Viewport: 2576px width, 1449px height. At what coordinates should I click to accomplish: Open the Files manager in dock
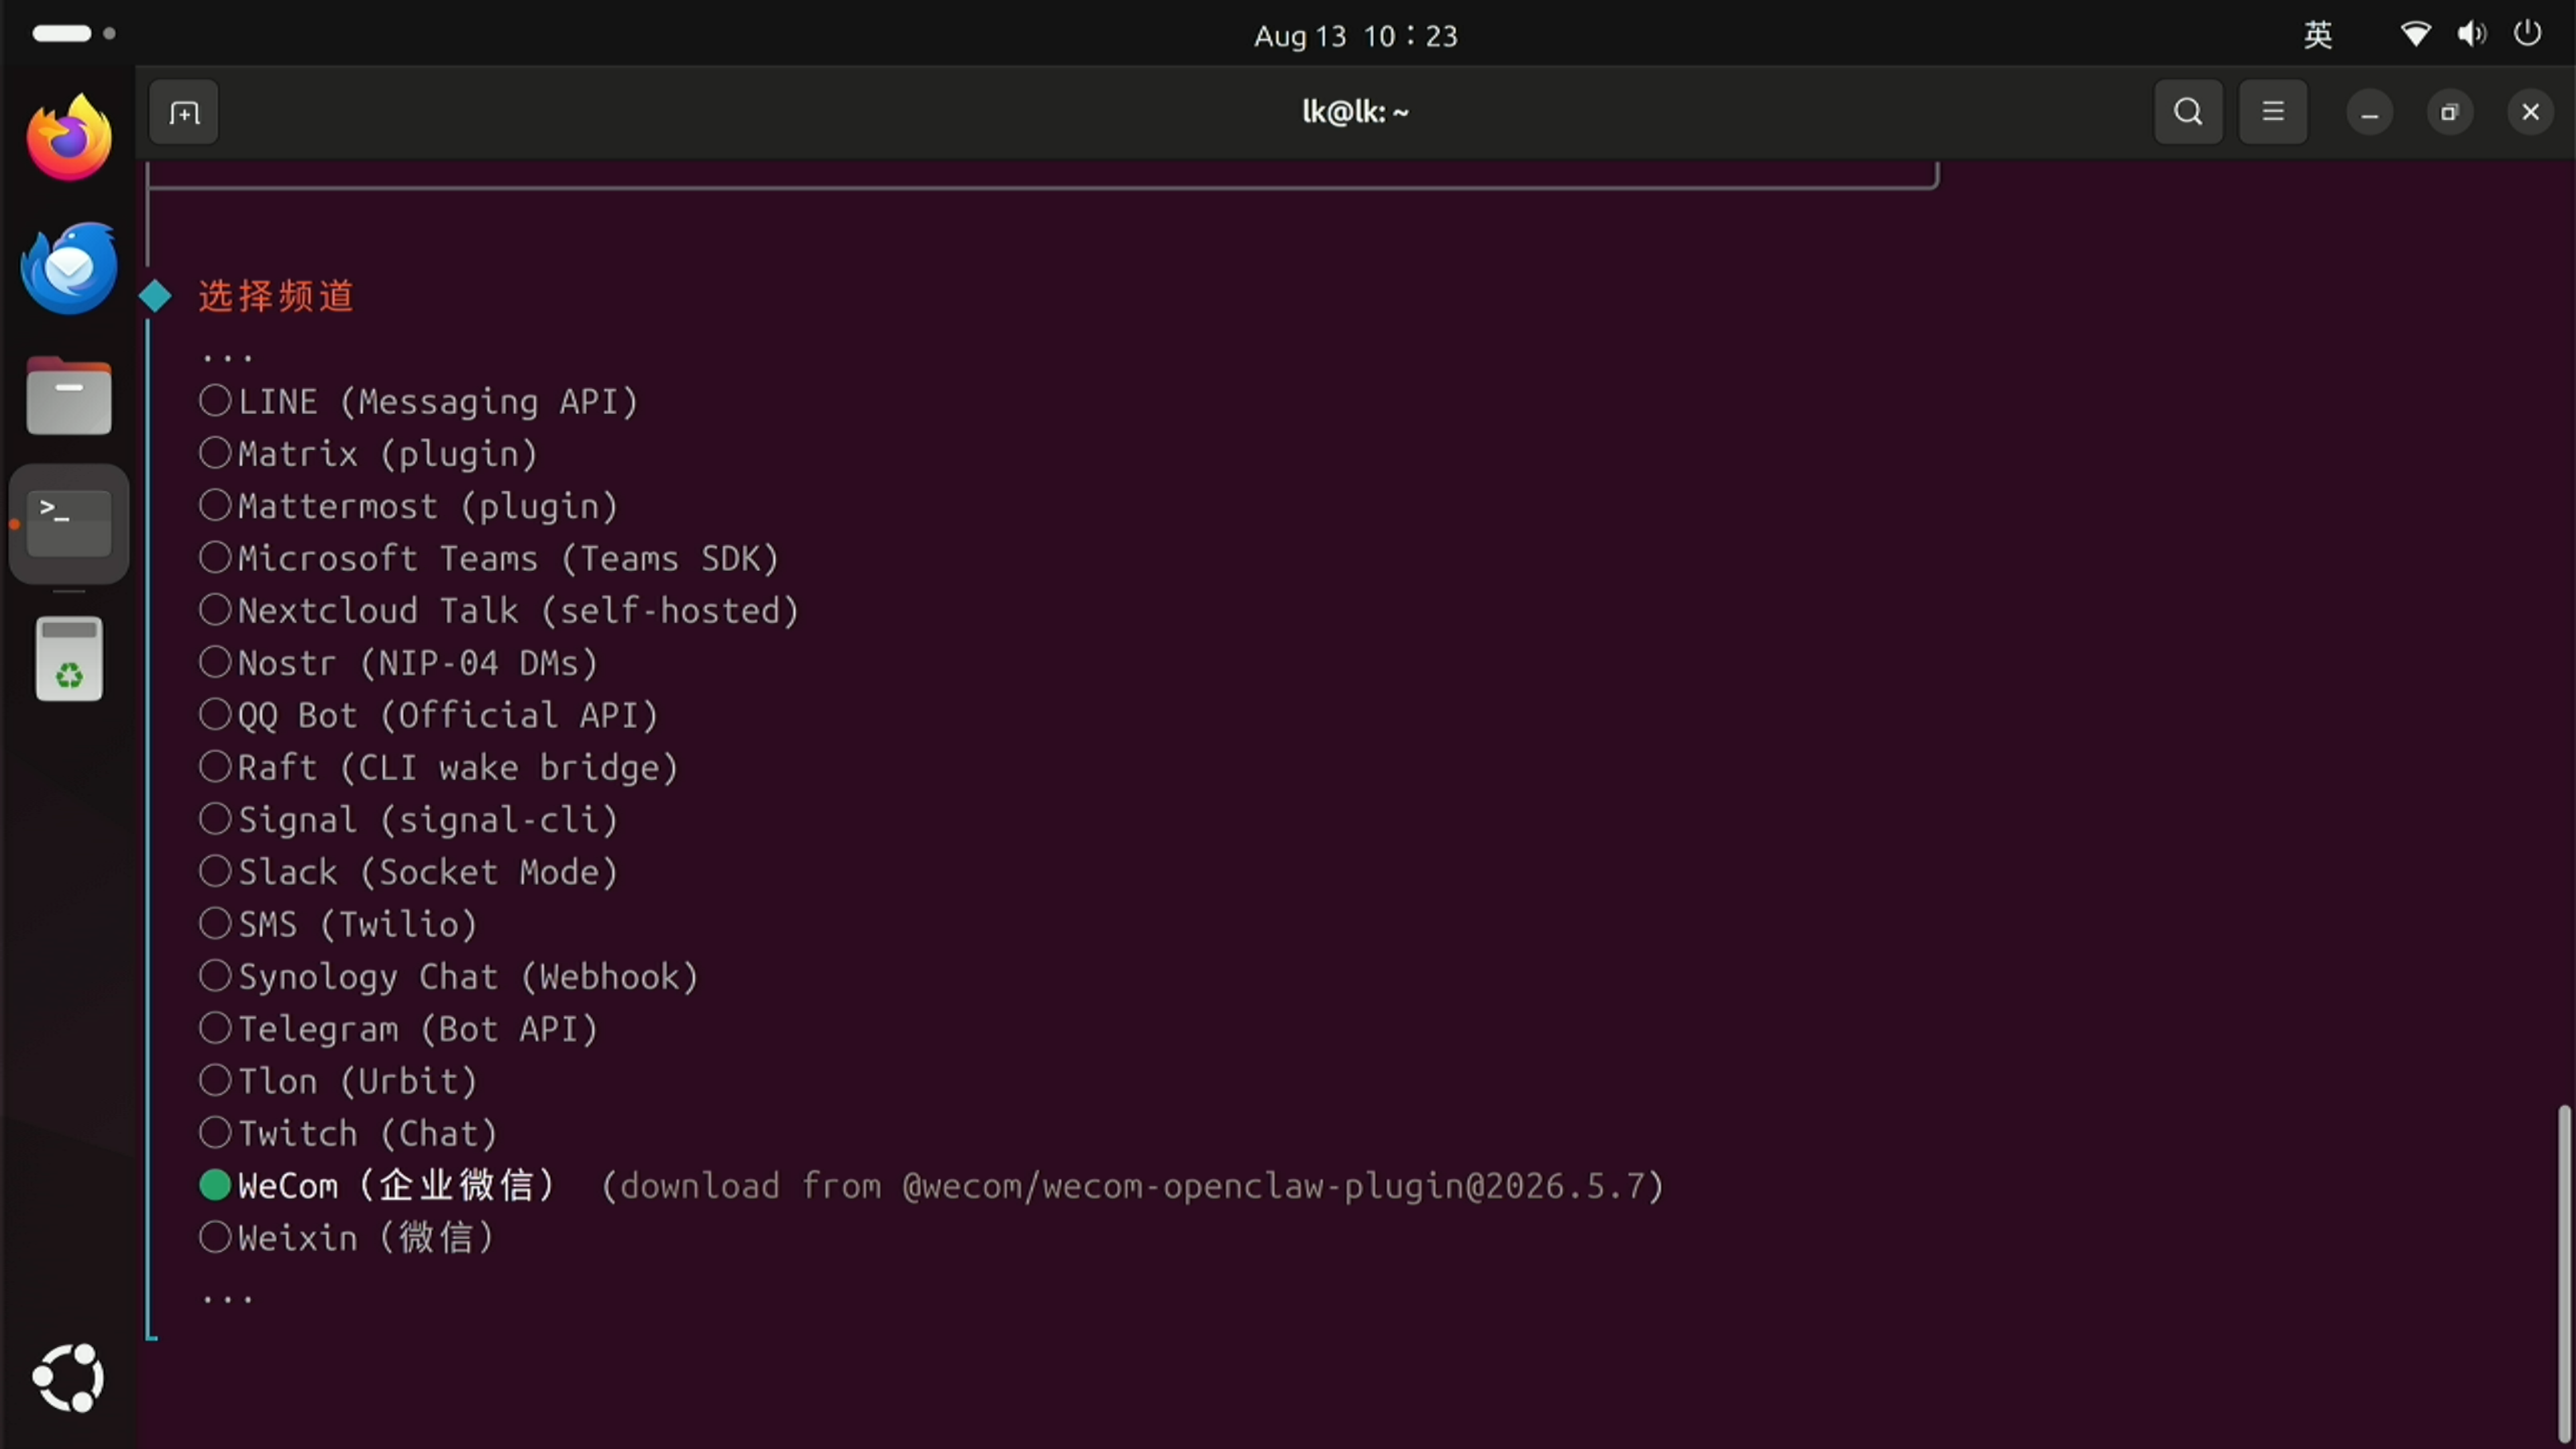pos(69,396)
